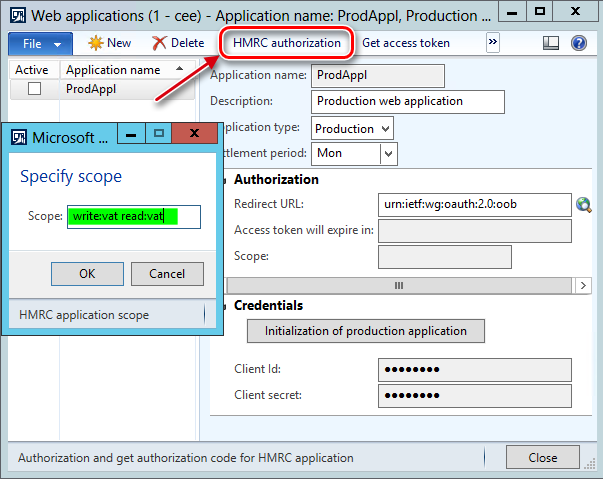Viewport: 603px width, 479px height.
Task: Click the Scope input in dialog
Action: click(x=134, y=217)
